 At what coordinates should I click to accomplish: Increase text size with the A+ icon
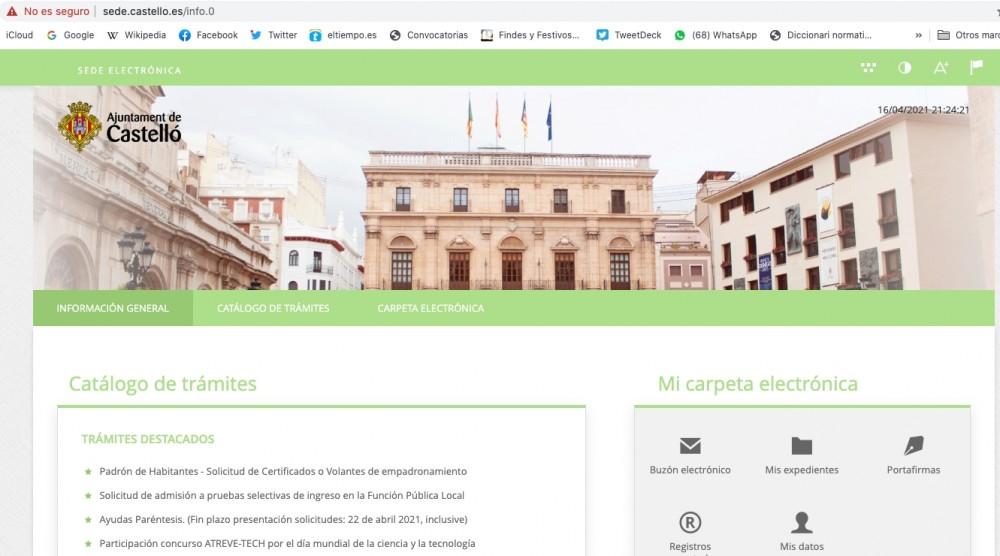coord(940,68)
